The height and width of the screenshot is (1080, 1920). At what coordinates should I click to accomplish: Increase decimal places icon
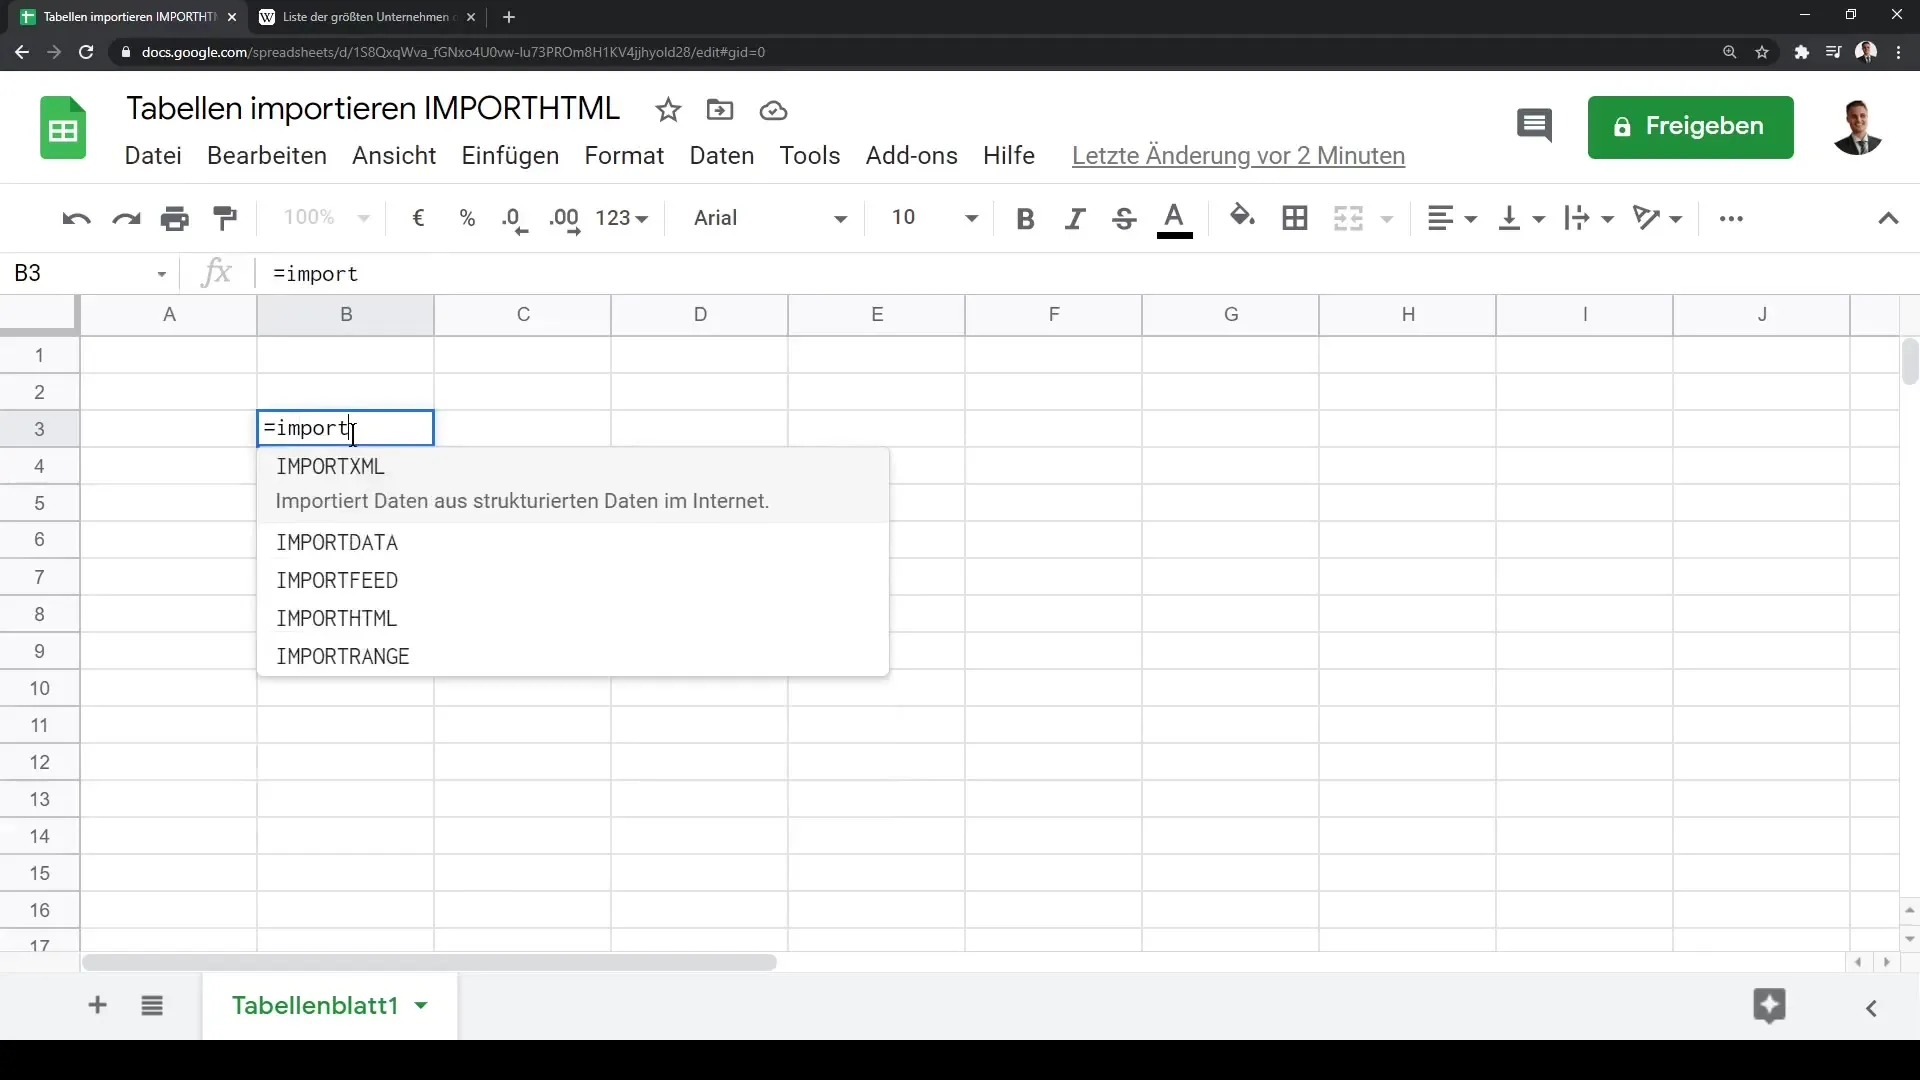[564, 220]
